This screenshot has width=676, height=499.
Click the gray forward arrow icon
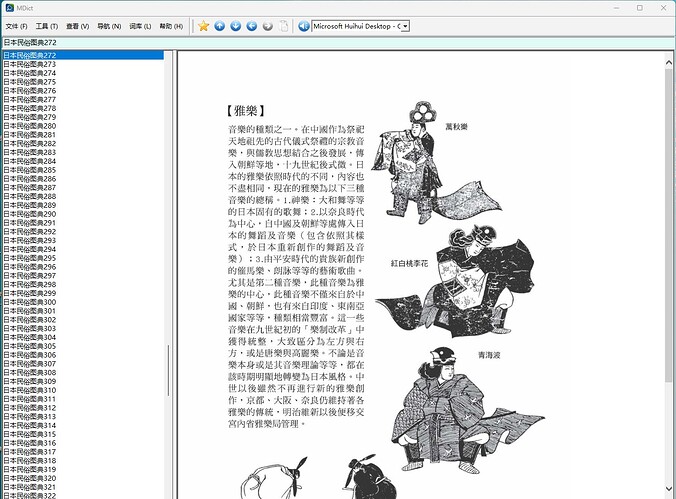(x=268, y=26)
